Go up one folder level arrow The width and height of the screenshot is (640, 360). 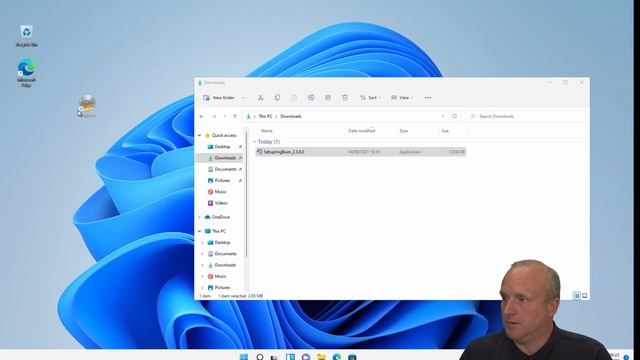[x=235, y=116]
